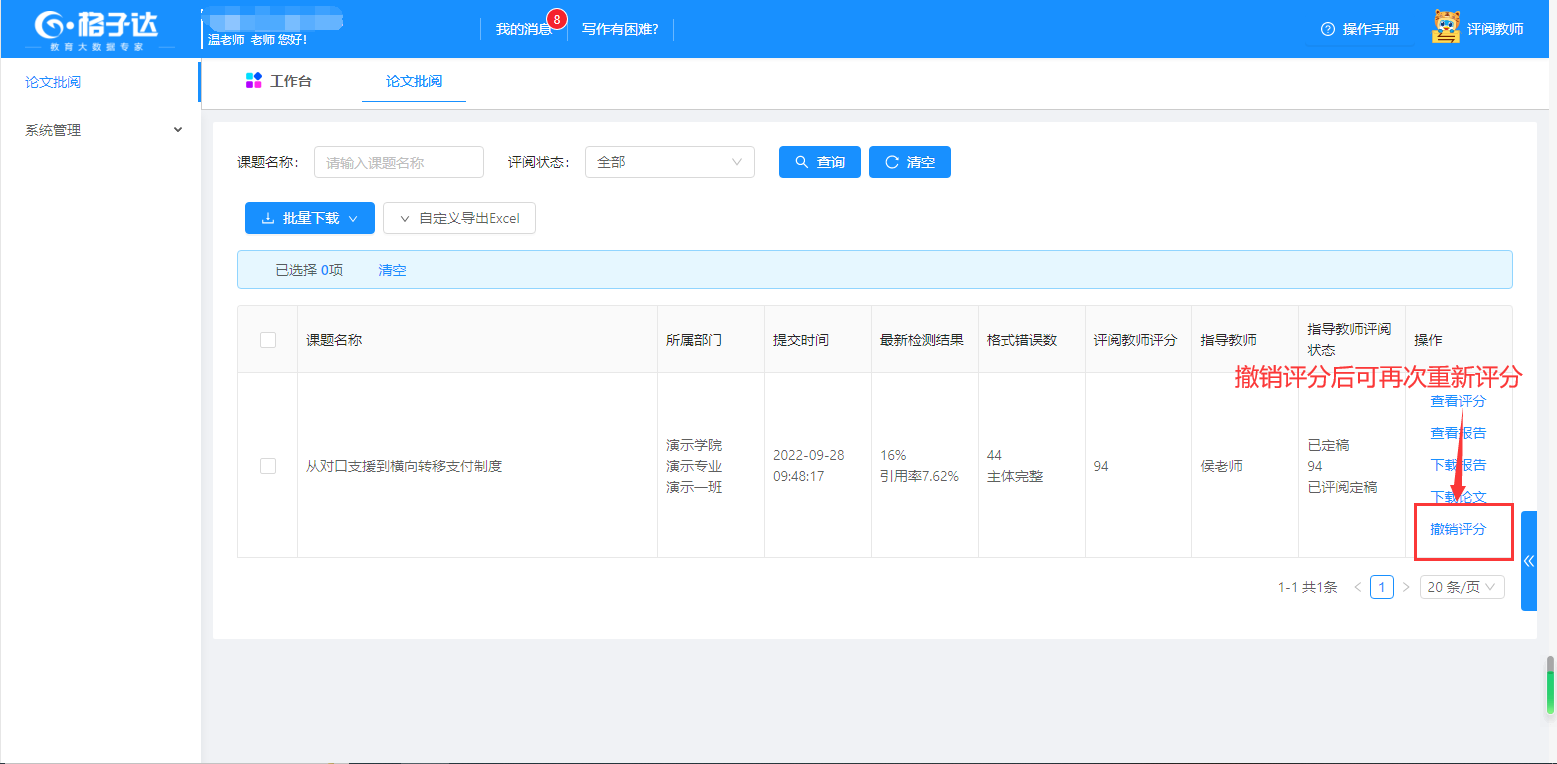The width and height of the screenshot is (1557, 764).
Task: Switch to the 工作台 tab
Action: tap(290, 81)
